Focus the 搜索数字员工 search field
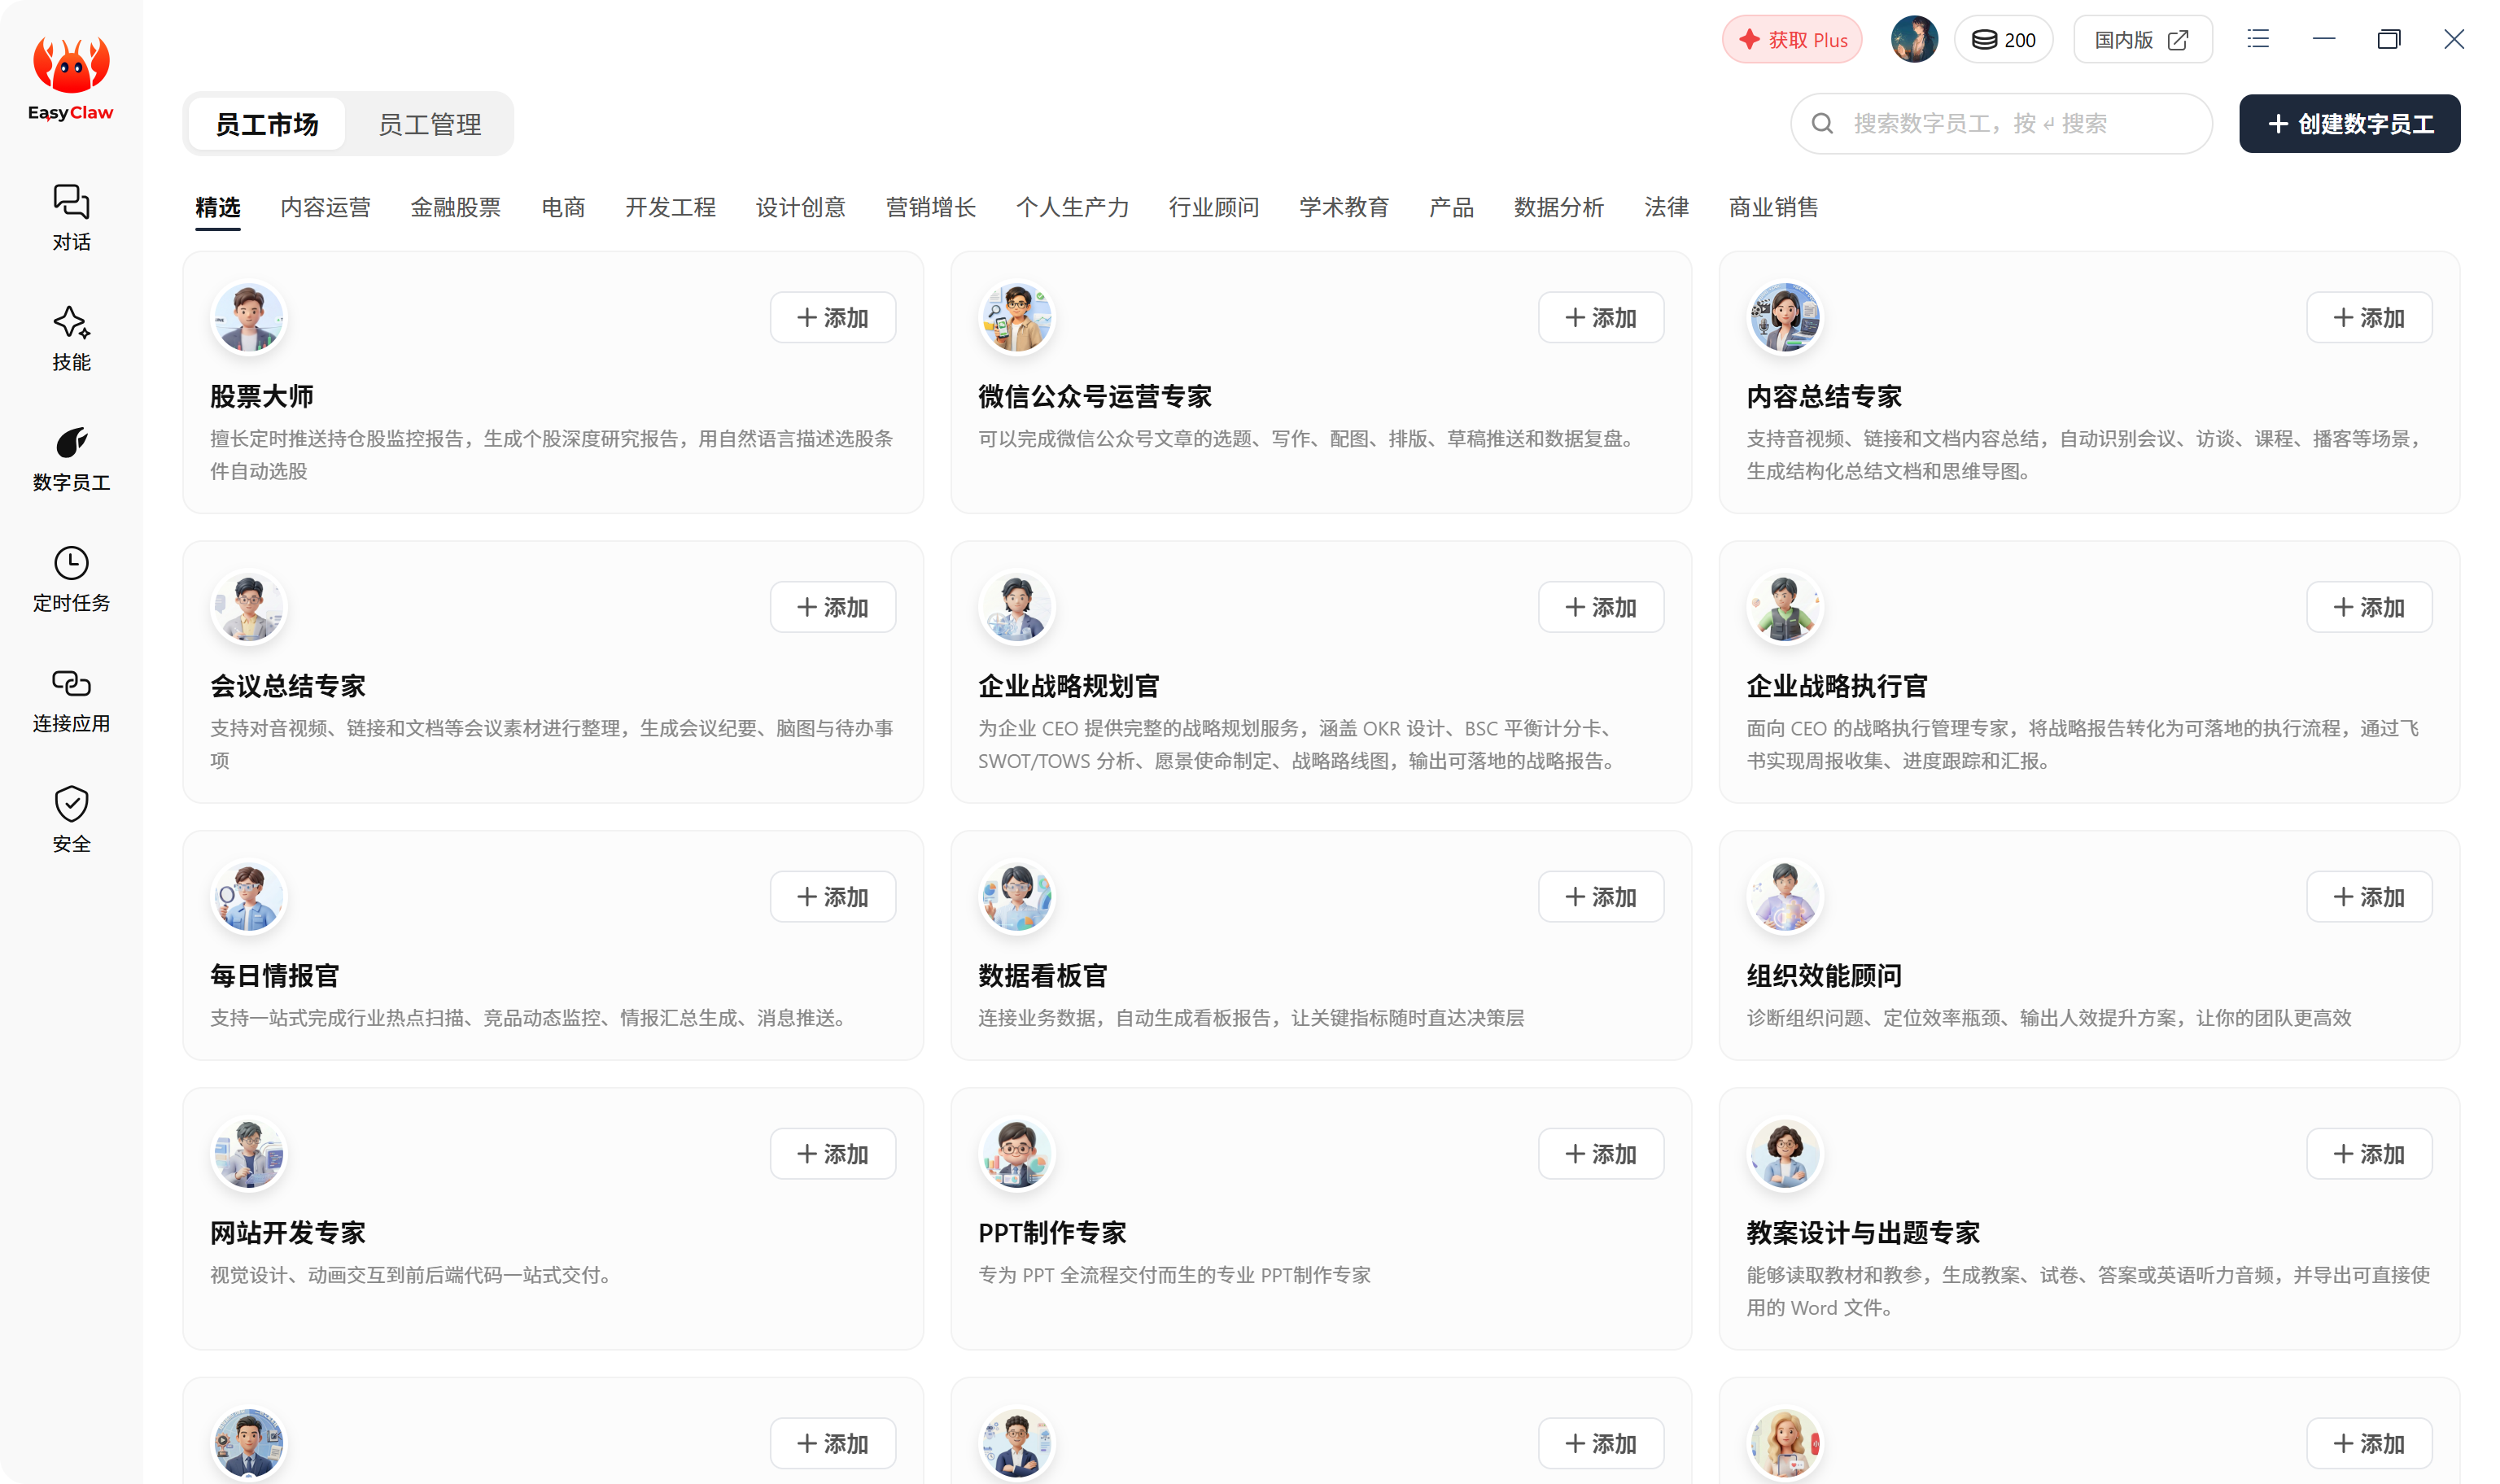 click(2001, 124)
